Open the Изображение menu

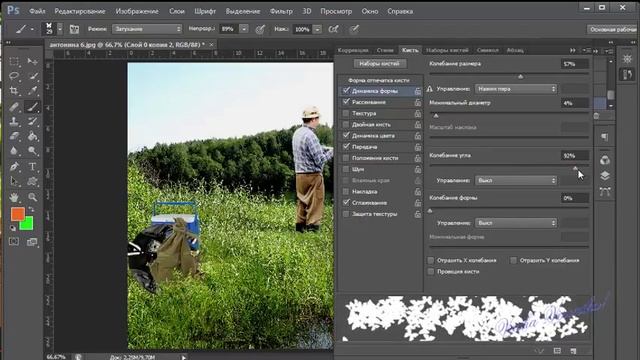point(137,11)
